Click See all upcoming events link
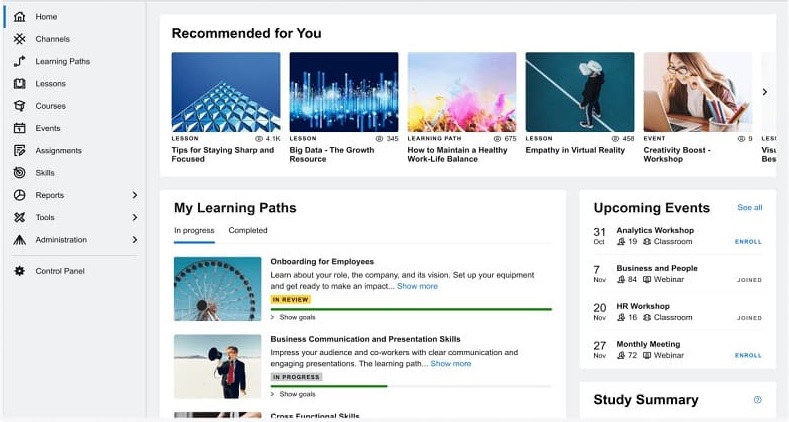The height and width of the screenshot is (422, 789). pos(750,207)
